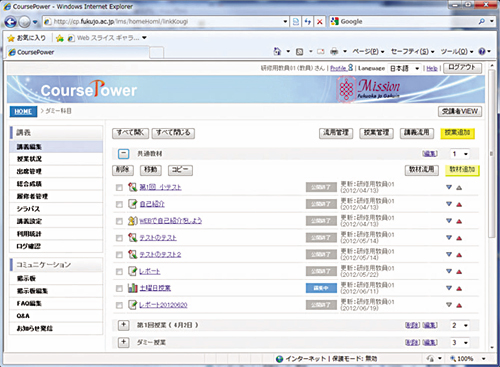This screenshot has width=500, height=367.
Task: Move 土曜日授業 down with blue arrow
Action: pyautogui.click(x=449, y=288)
